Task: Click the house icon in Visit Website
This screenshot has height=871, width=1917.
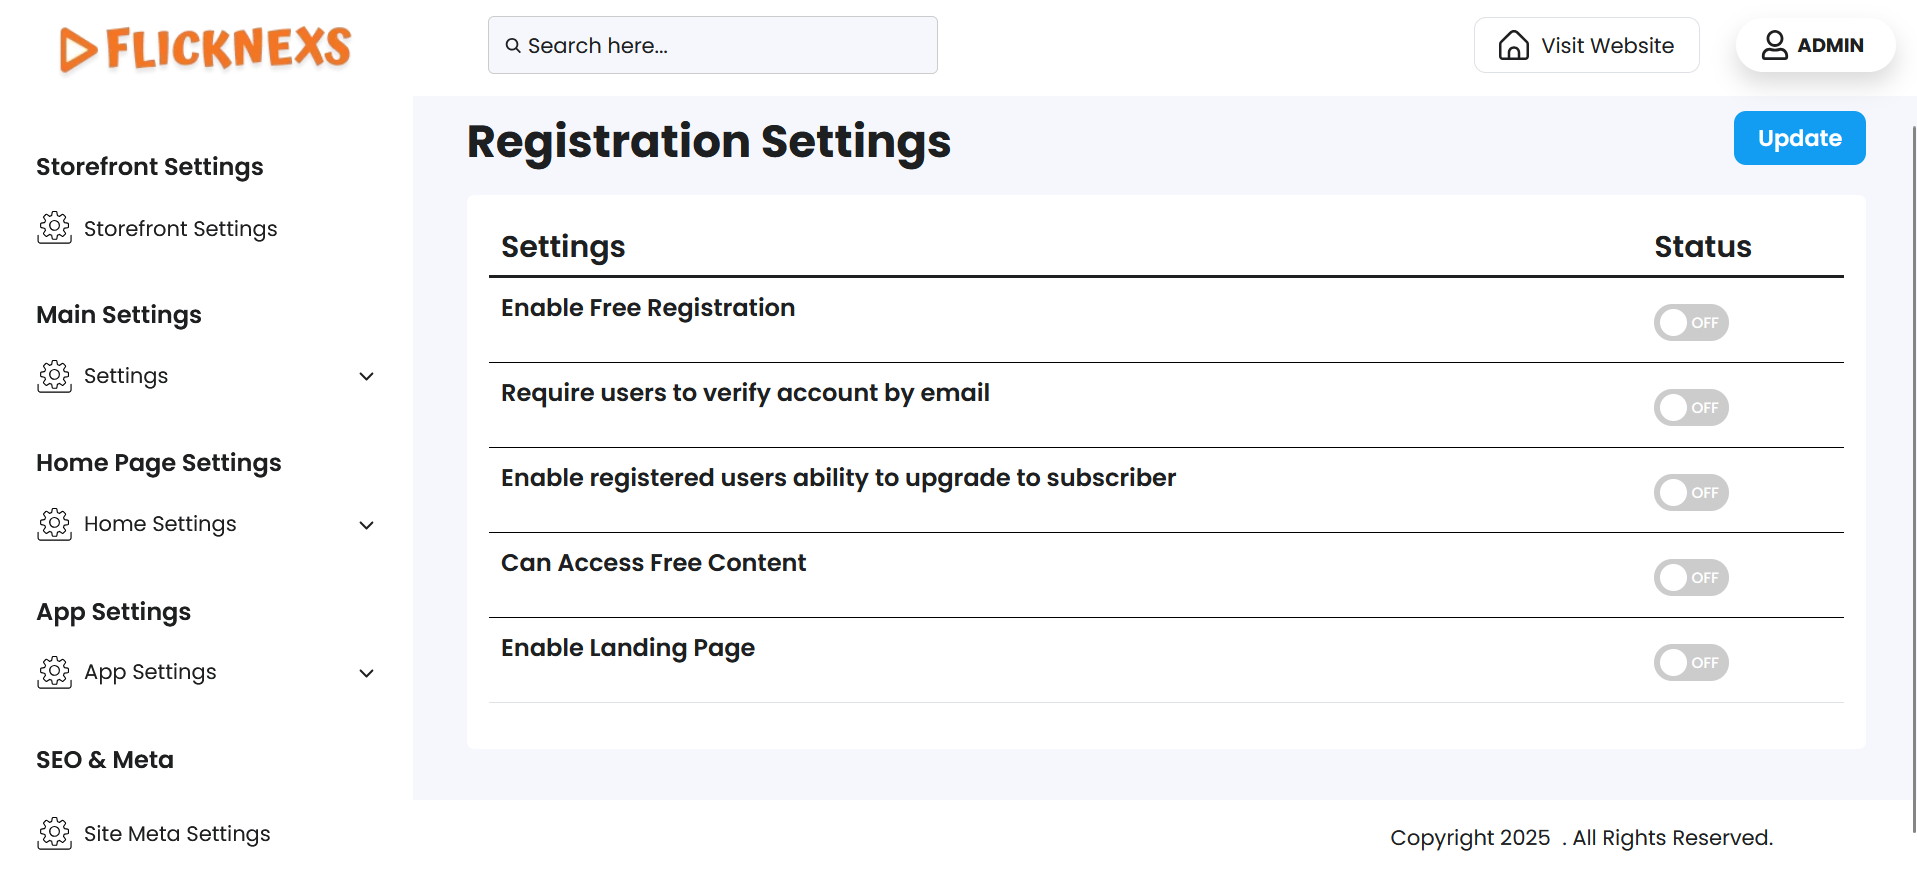Action: 1513,45
